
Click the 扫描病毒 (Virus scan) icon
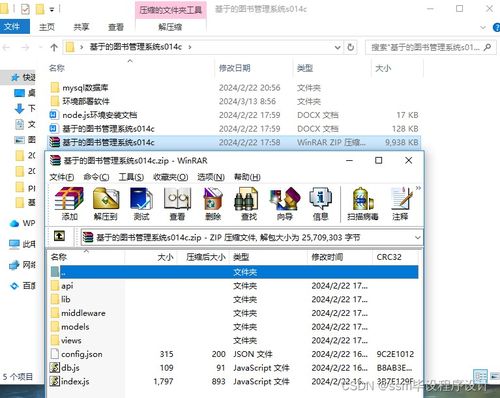(x=363, y=204)
